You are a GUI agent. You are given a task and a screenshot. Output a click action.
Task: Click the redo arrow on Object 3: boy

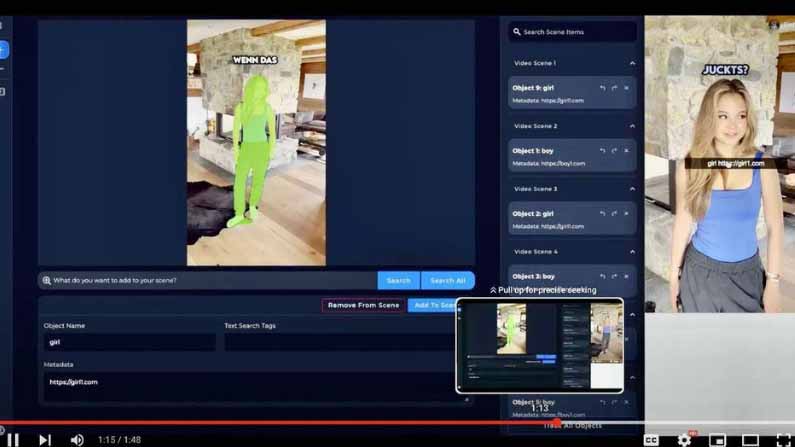[x=614, y=276]
